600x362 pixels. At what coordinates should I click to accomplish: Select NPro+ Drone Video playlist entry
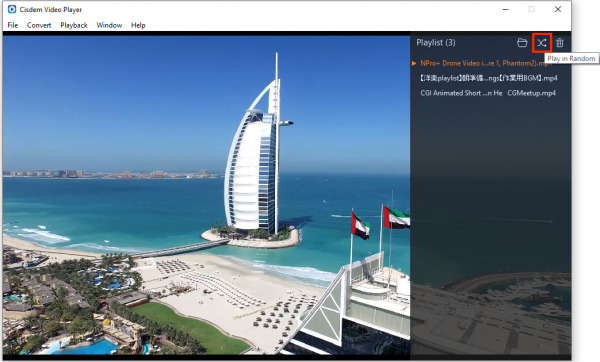pos(486,64)
